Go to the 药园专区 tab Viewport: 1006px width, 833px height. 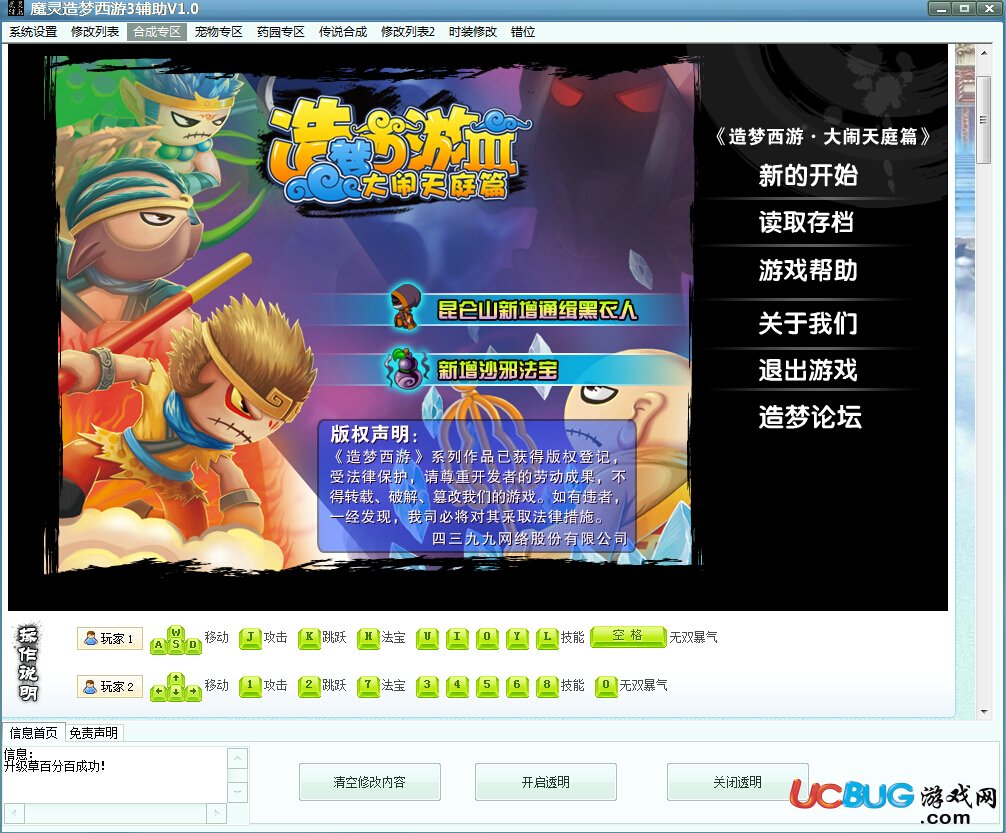pos(280,31)
